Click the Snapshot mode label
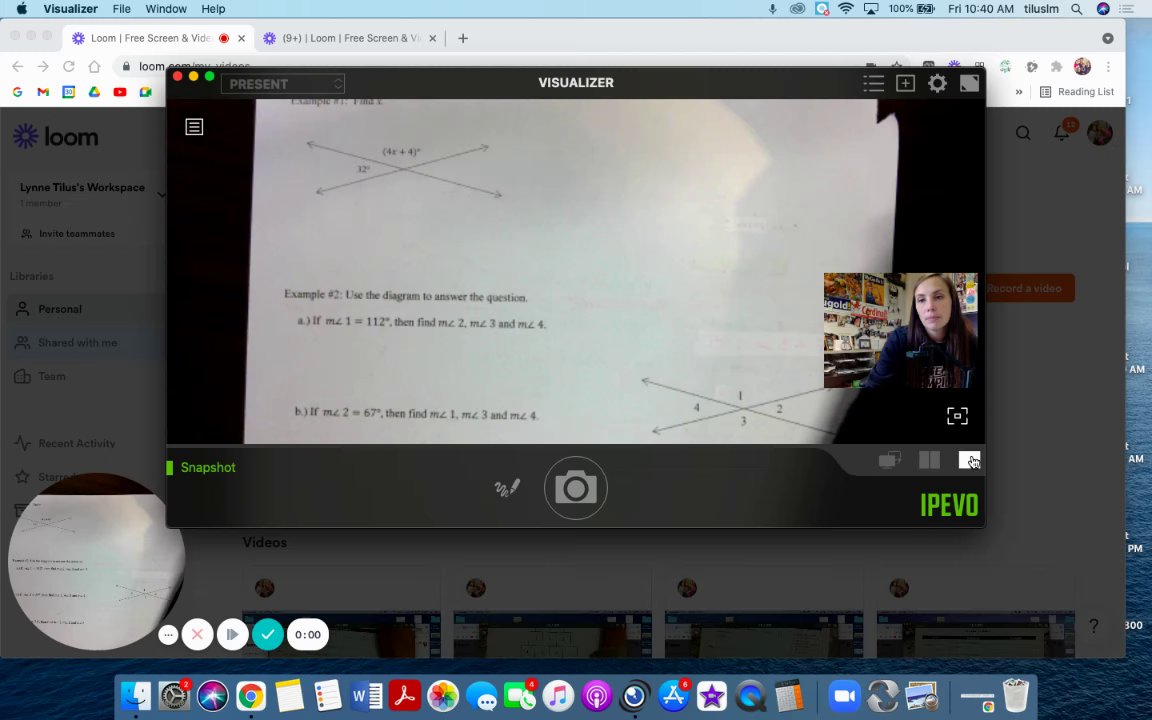Image resolution: width=1152 pixels, height=720 pixels. [x=208, y=468]
